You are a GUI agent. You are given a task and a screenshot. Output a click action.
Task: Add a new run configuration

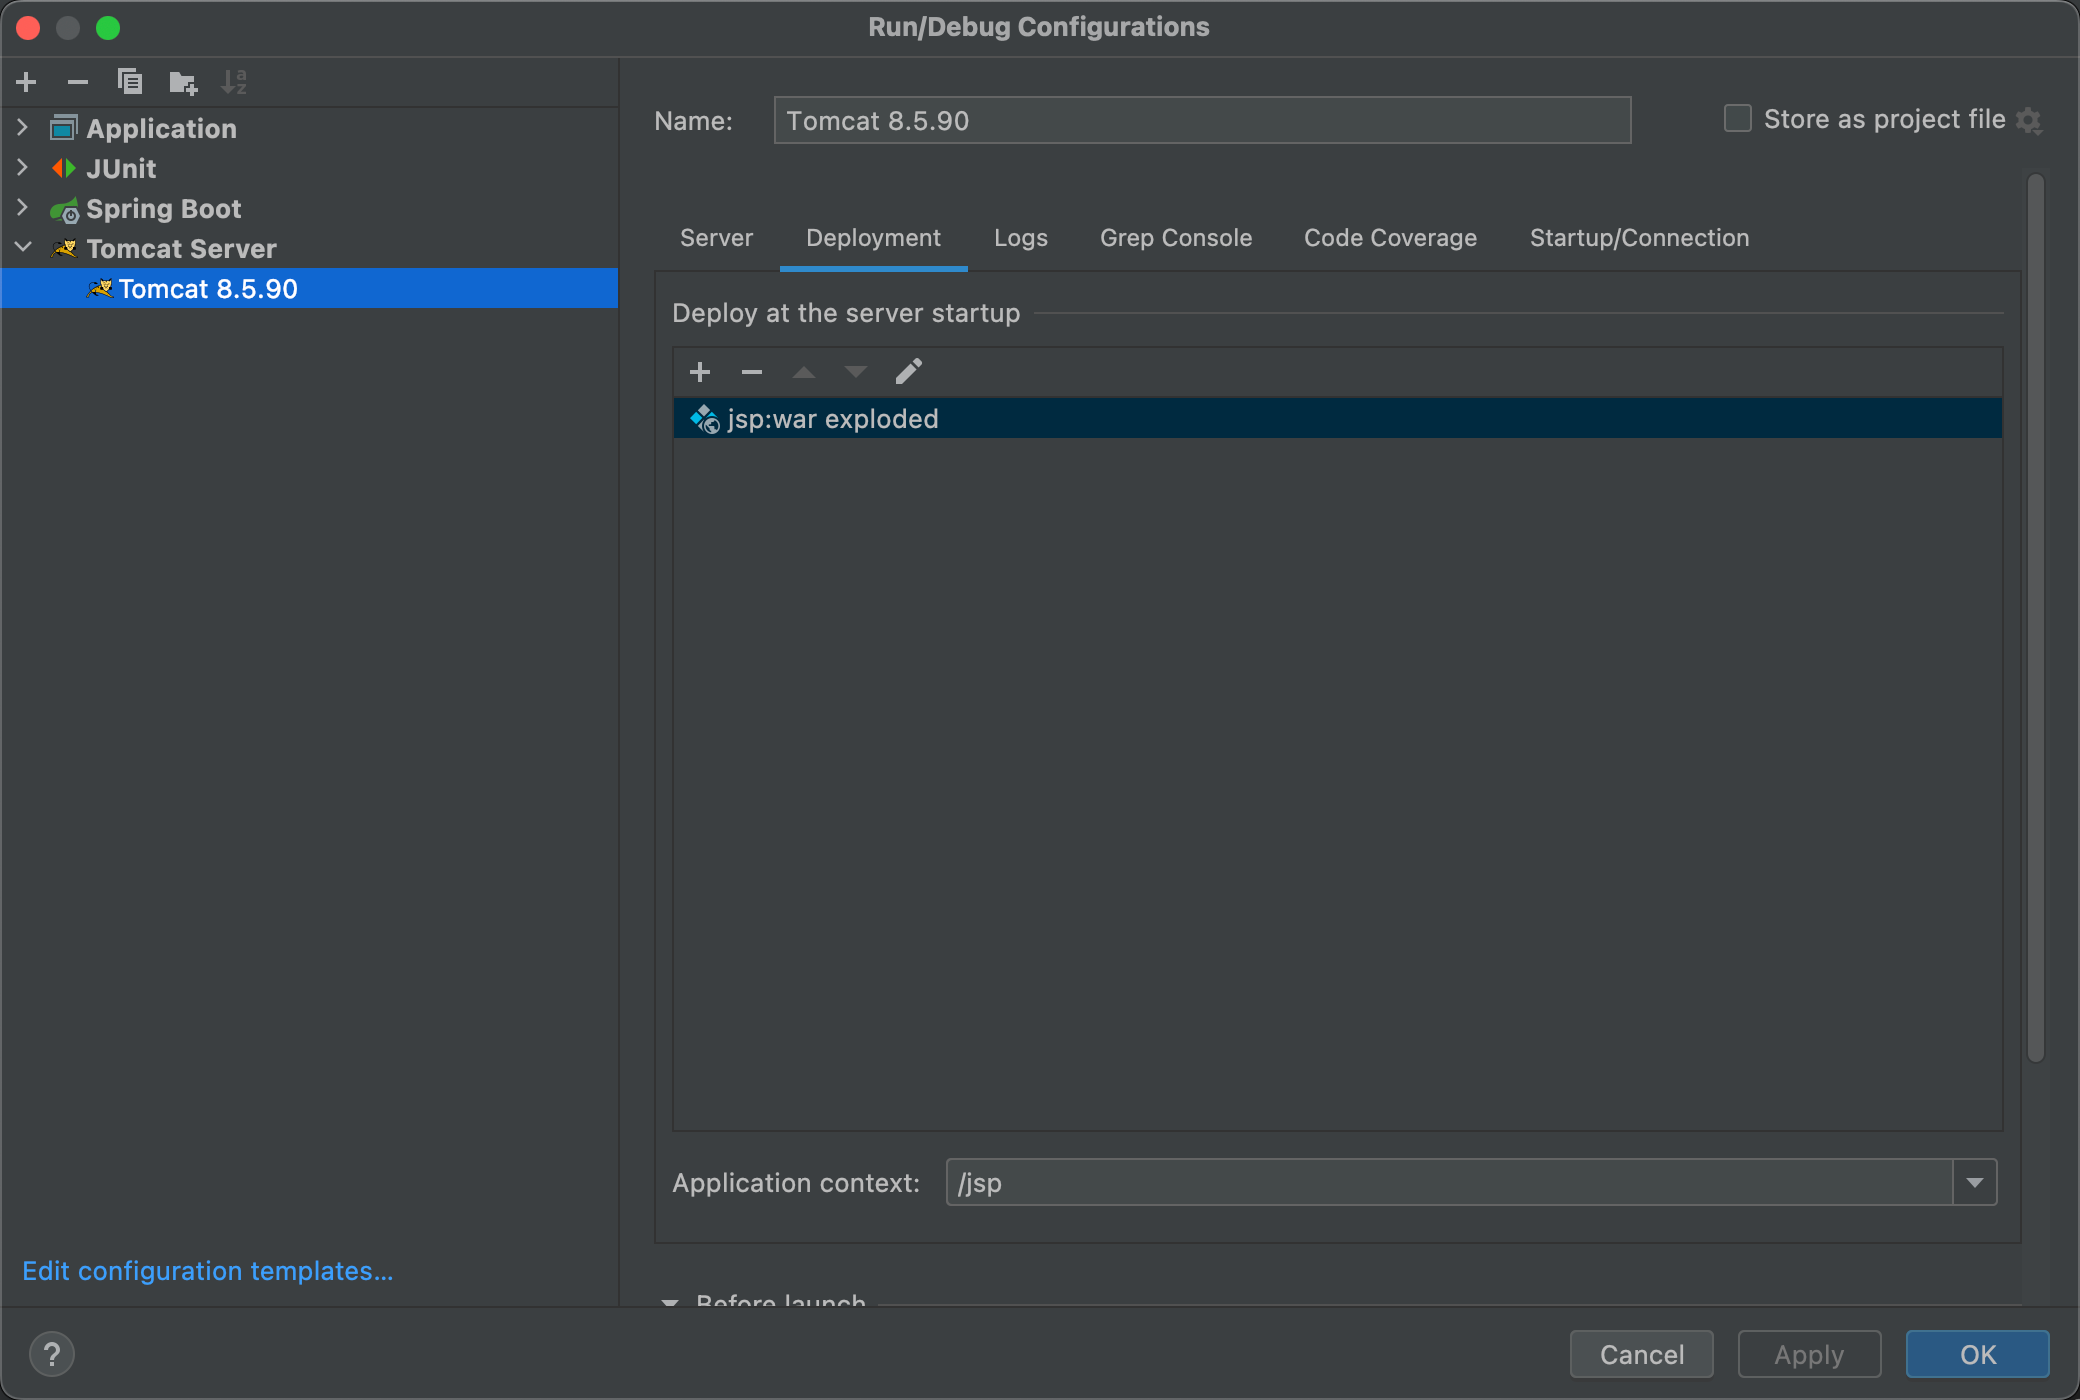[x=27, y=82]
